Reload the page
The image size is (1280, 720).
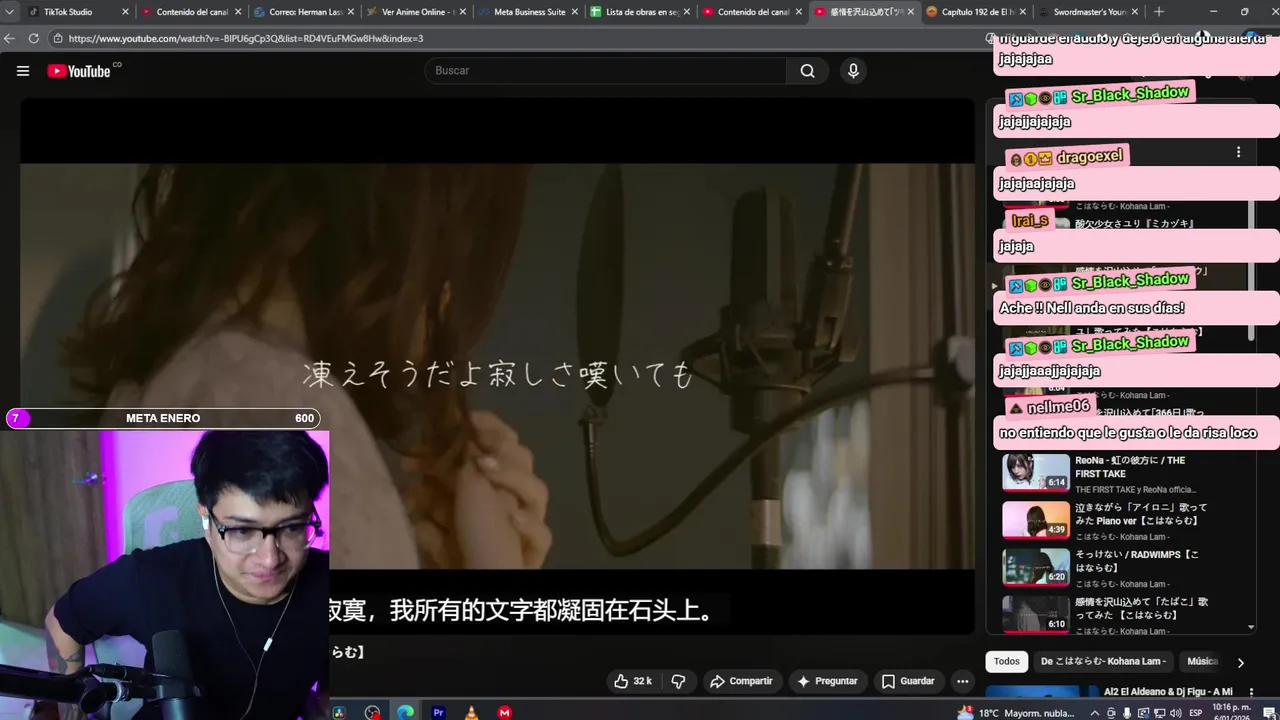coord(33,38)
